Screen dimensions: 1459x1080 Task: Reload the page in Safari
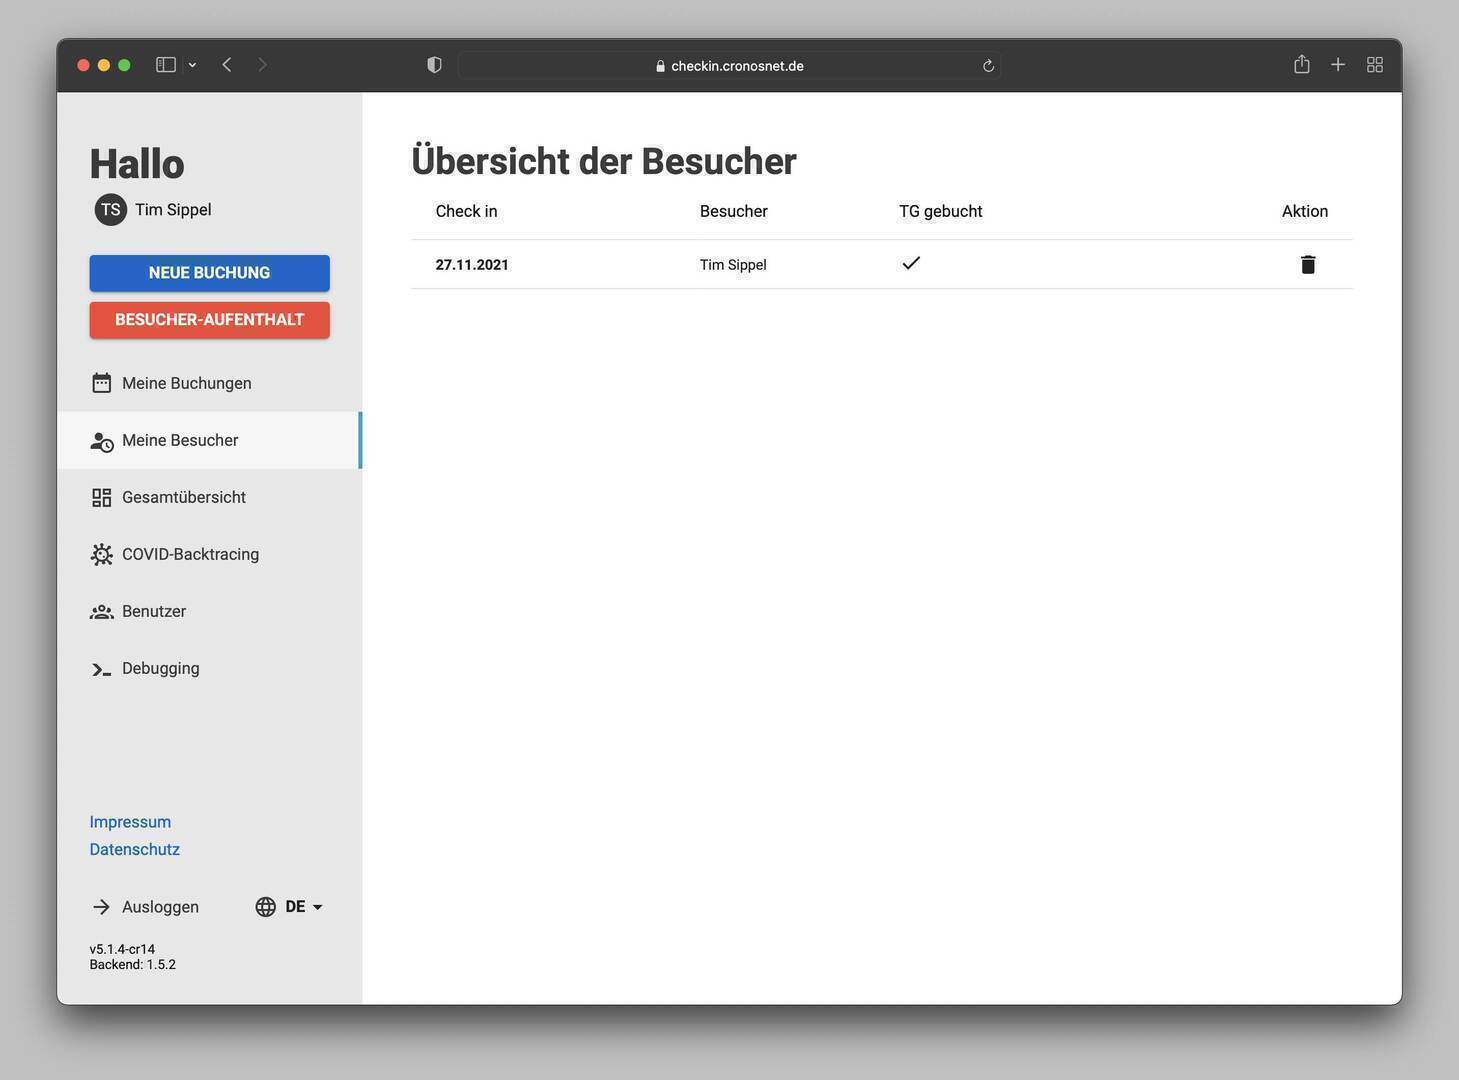988,66
